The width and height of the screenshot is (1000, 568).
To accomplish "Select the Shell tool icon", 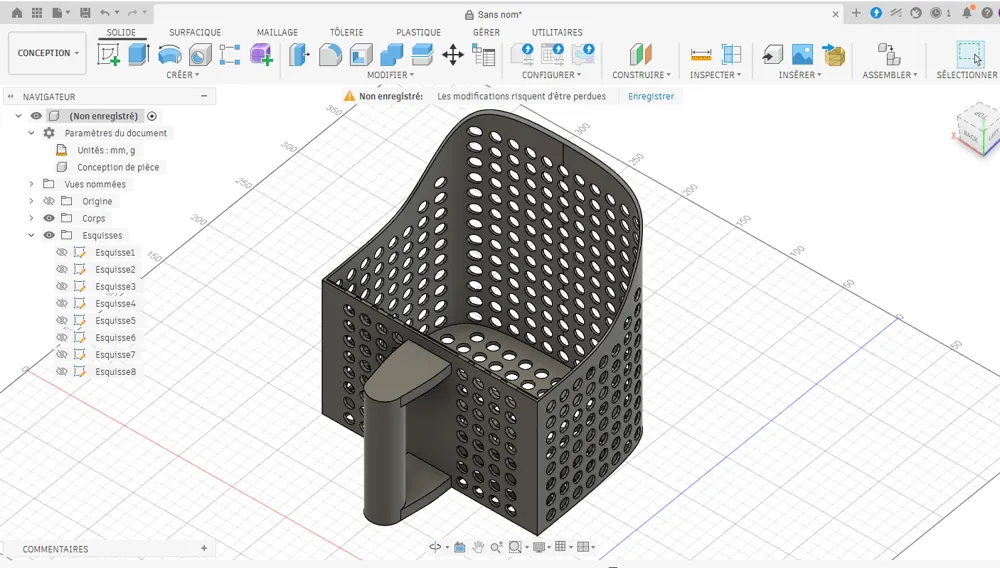I will click(360, 55).
